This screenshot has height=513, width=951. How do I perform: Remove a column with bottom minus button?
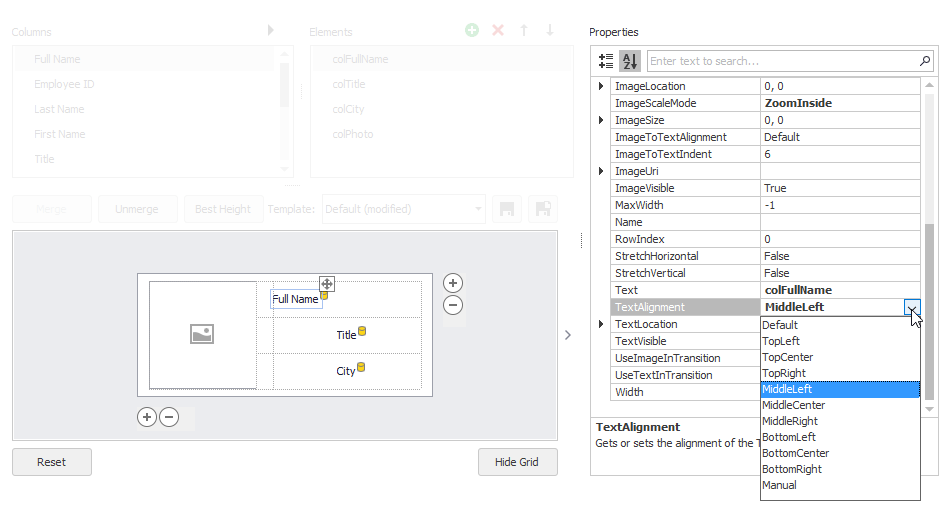click(x=169, y=417)
